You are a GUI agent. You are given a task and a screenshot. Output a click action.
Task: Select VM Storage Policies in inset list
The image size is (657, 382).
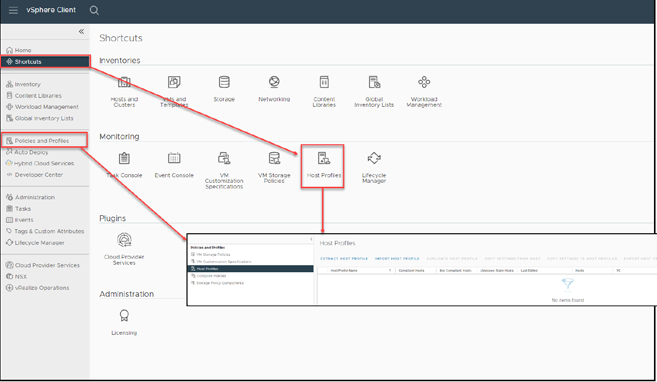tap(210, 254)
